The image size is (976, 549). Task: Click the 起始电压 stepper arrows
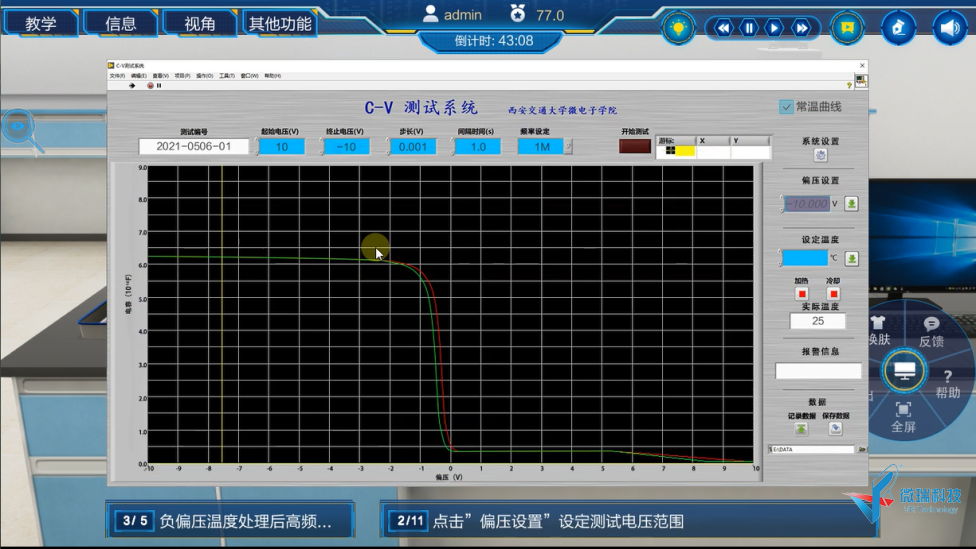pyautogui.click(x=256, y=147)
